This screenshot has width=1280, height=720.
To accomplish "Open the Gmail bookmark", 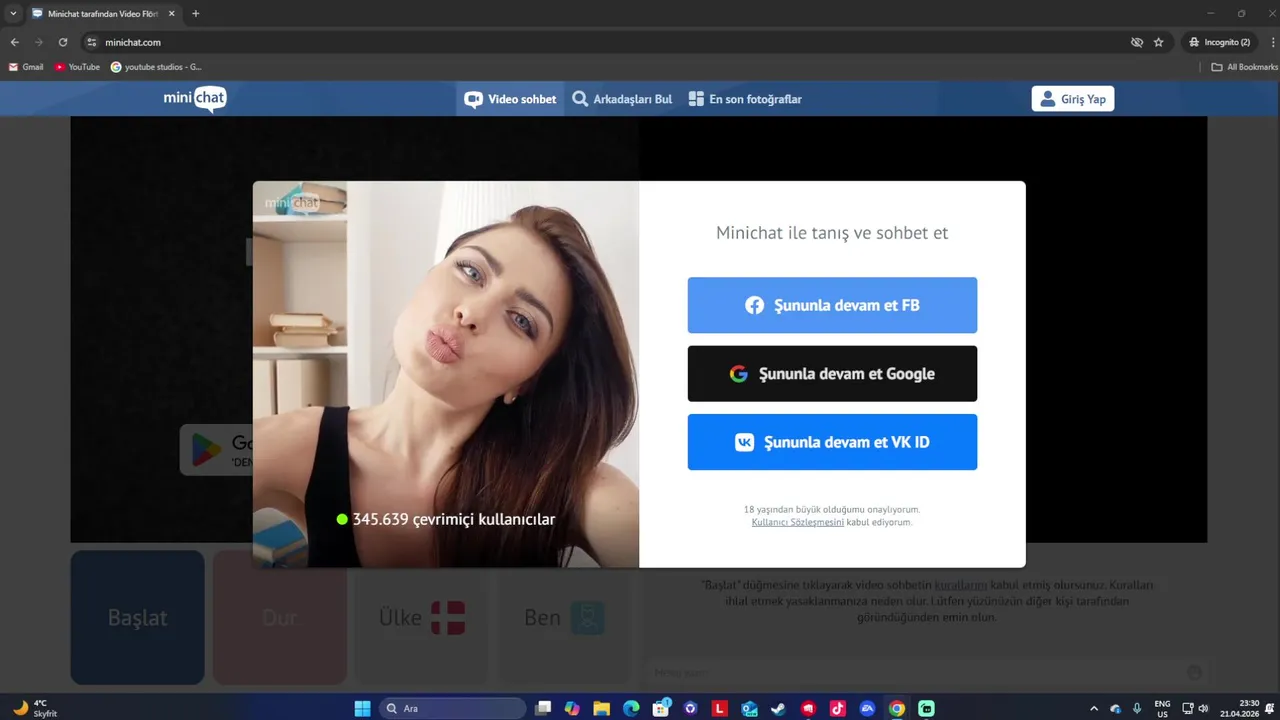I will tap(26, 67).
